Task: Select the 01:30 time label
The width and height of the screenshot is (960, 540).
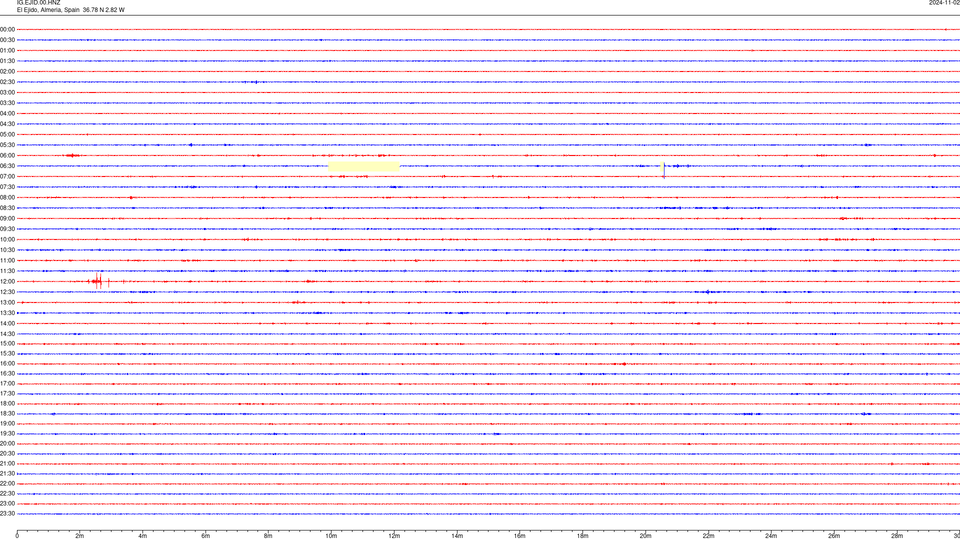Action: (x=7, y=61)
